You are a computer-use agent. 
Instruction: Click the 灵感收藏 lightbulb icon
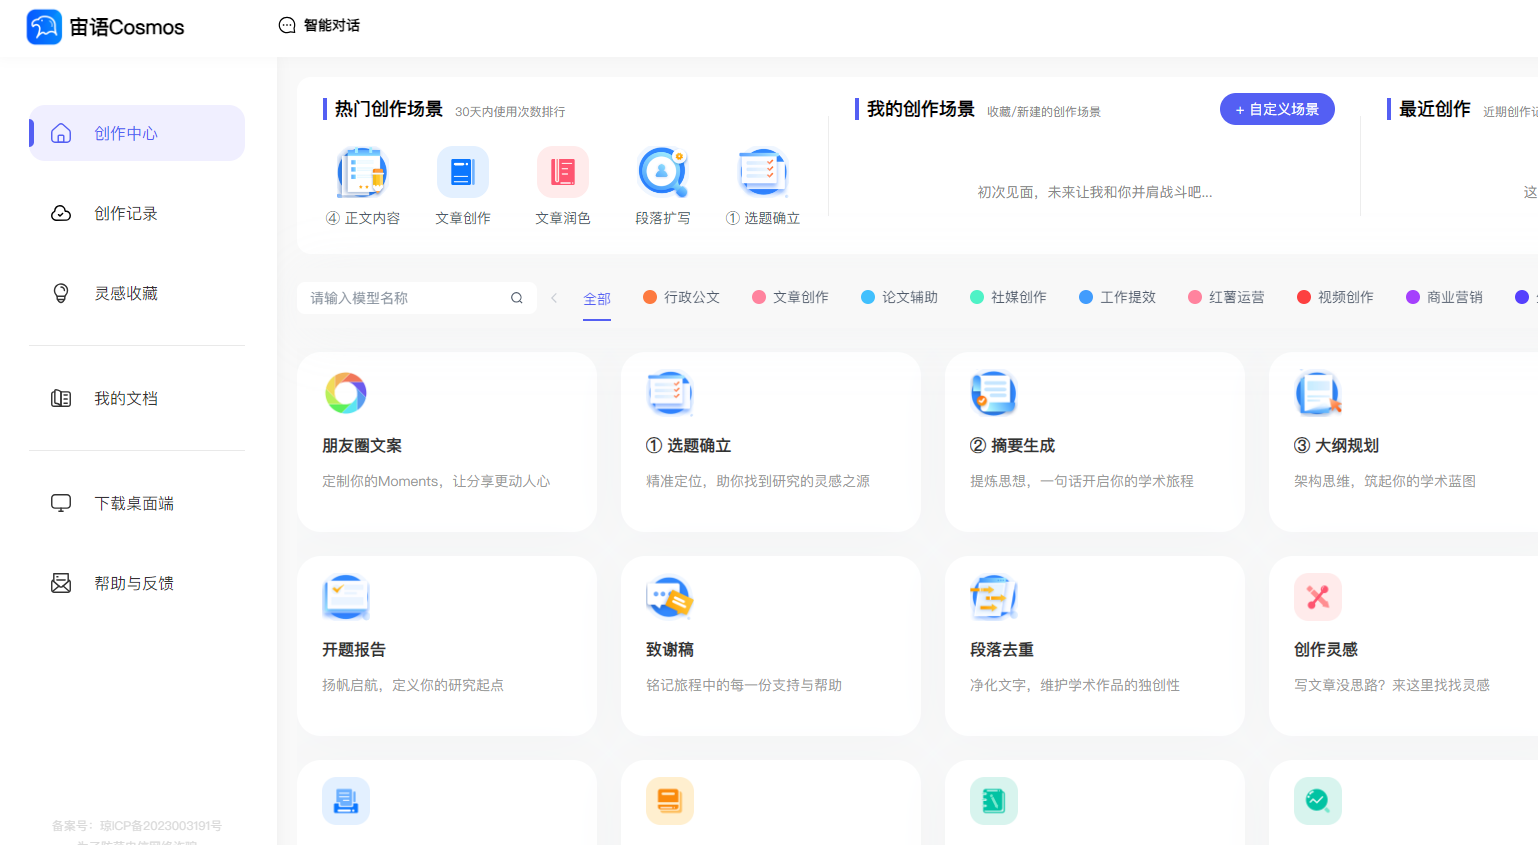(61, 292)
